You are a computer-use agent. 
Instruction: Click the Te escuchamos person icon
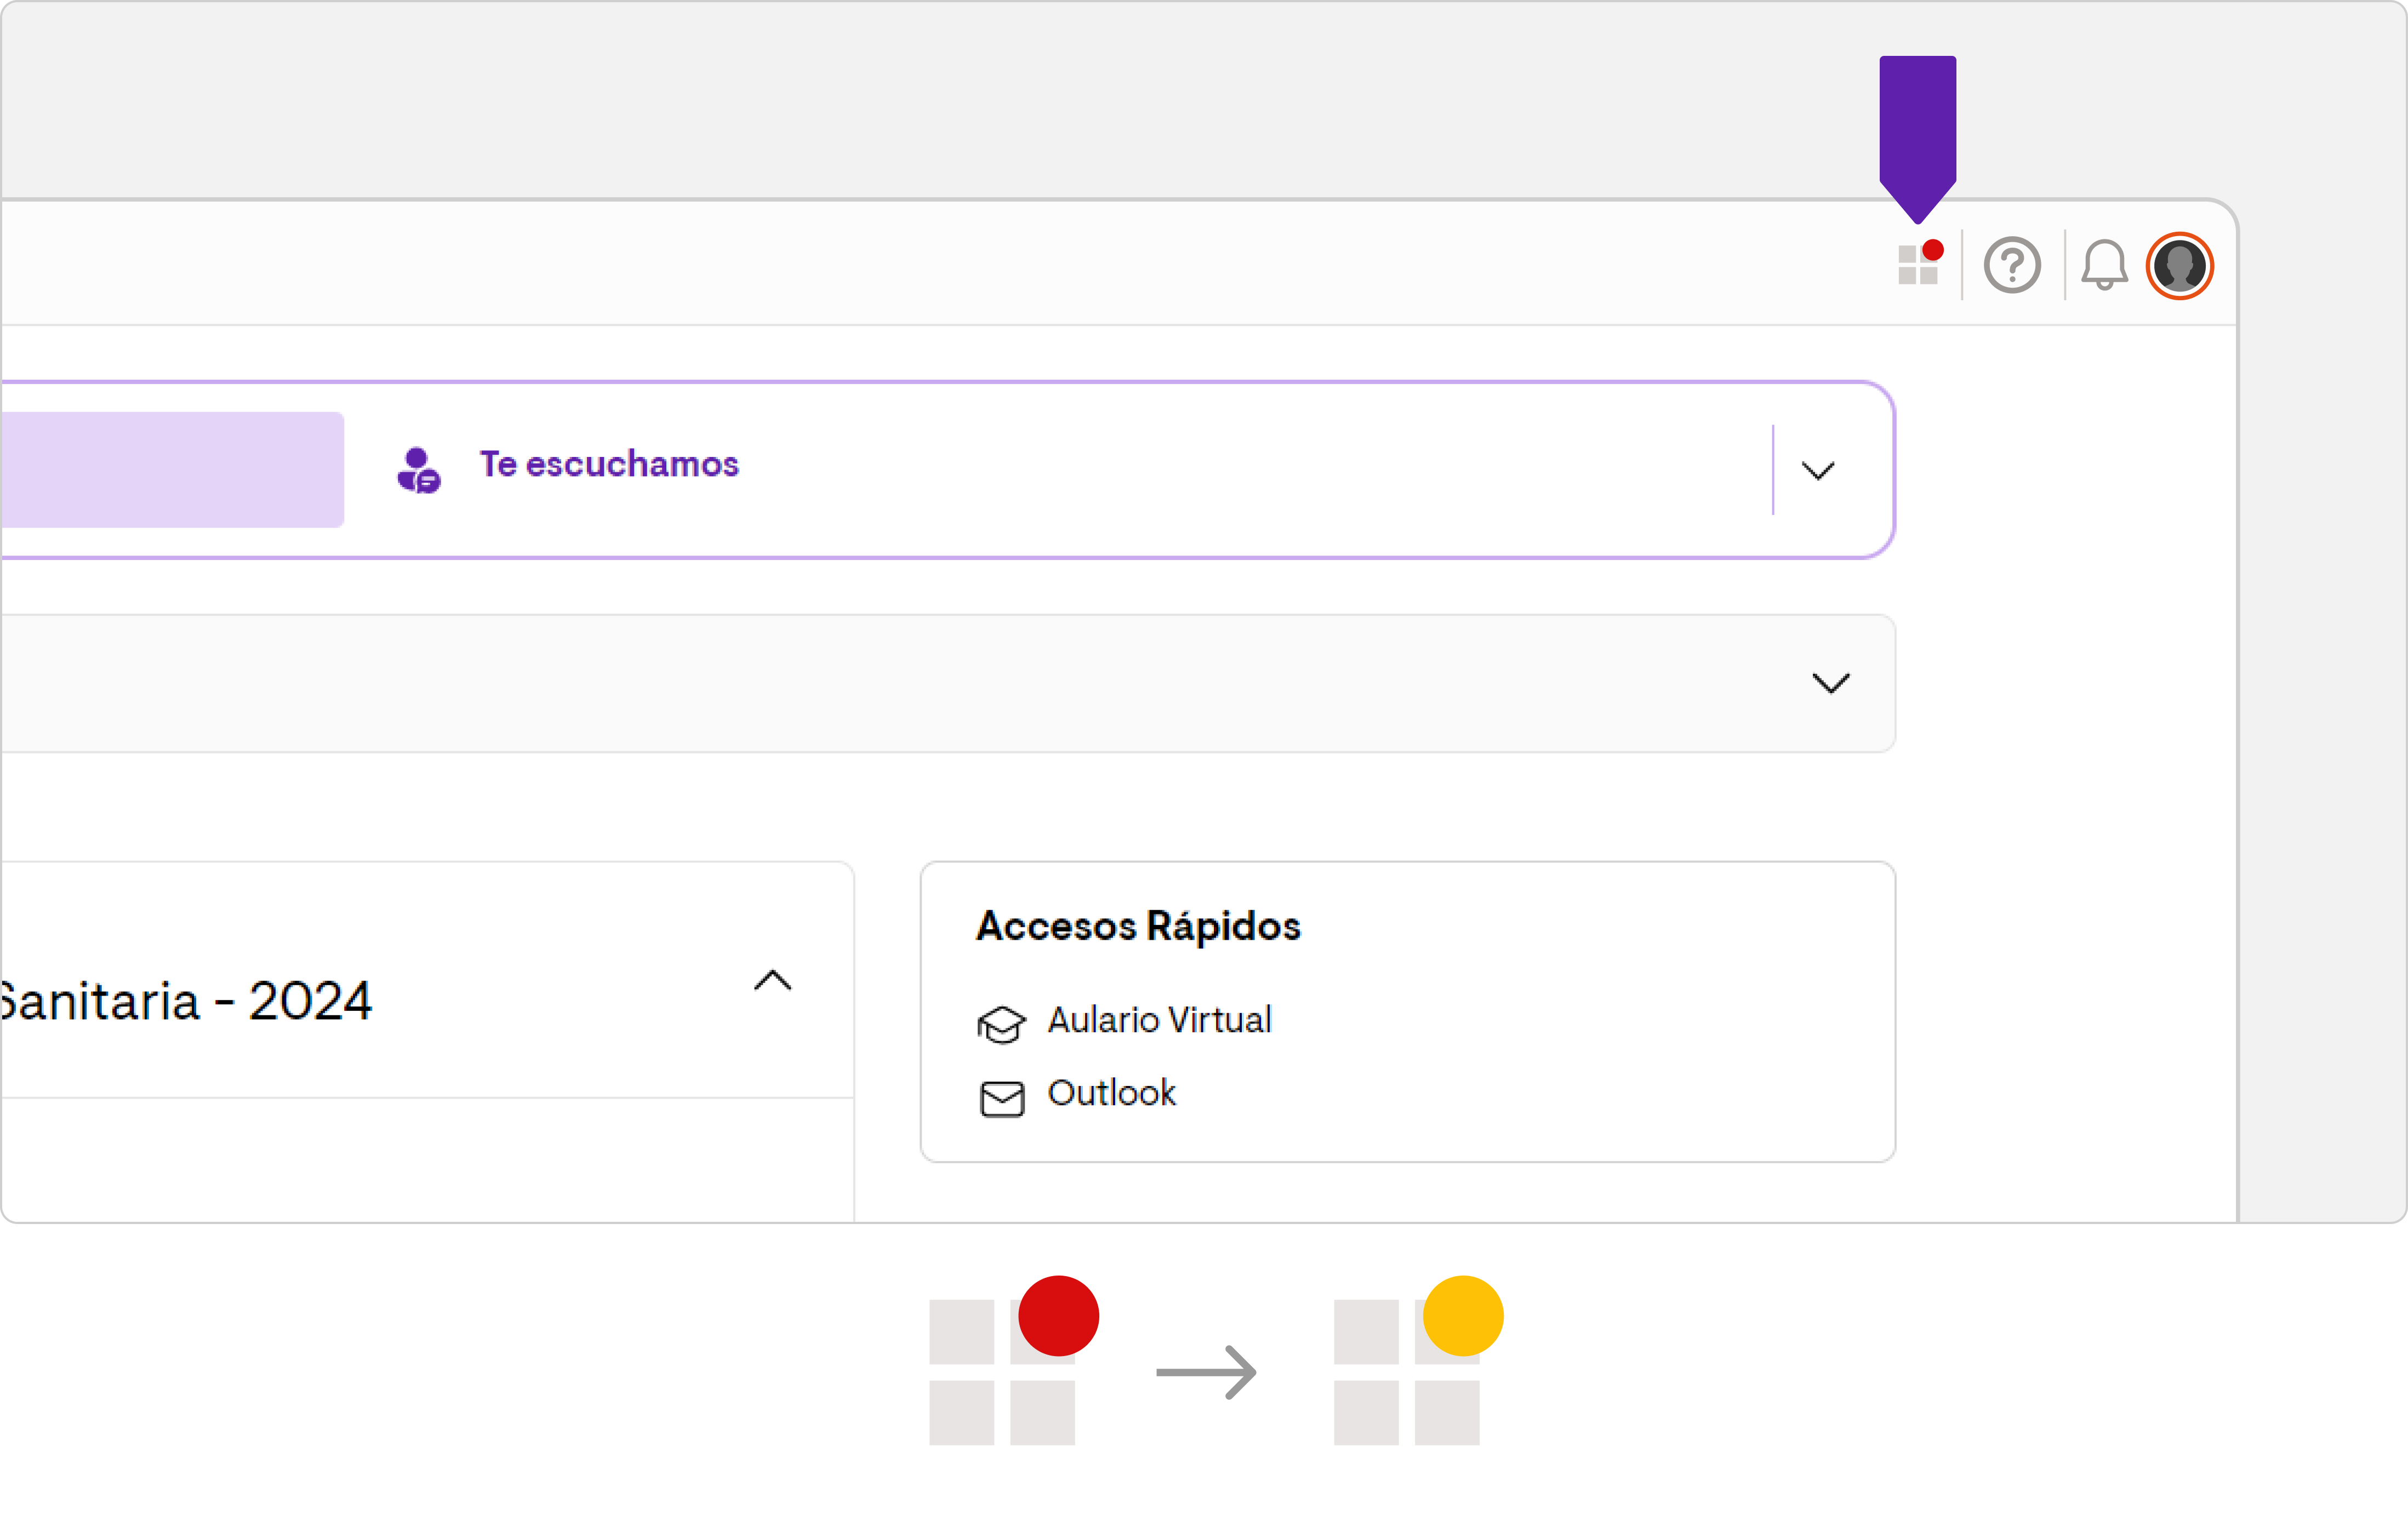[x=419, y=470]
